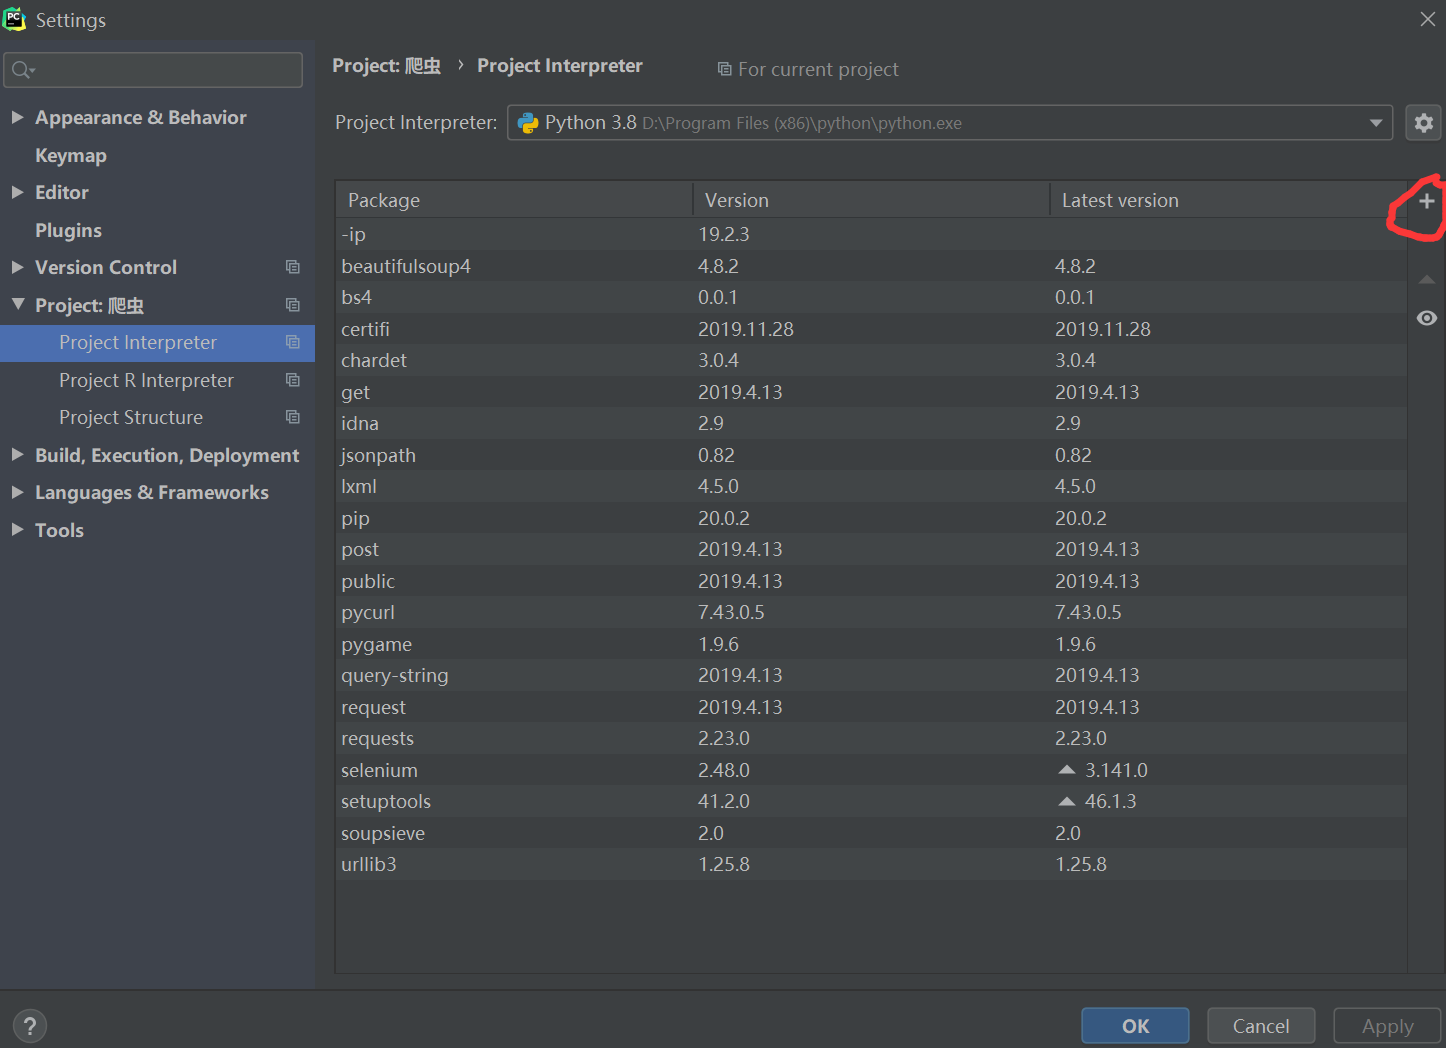Click version 2.48.0 of selenium

coord(724,770)
